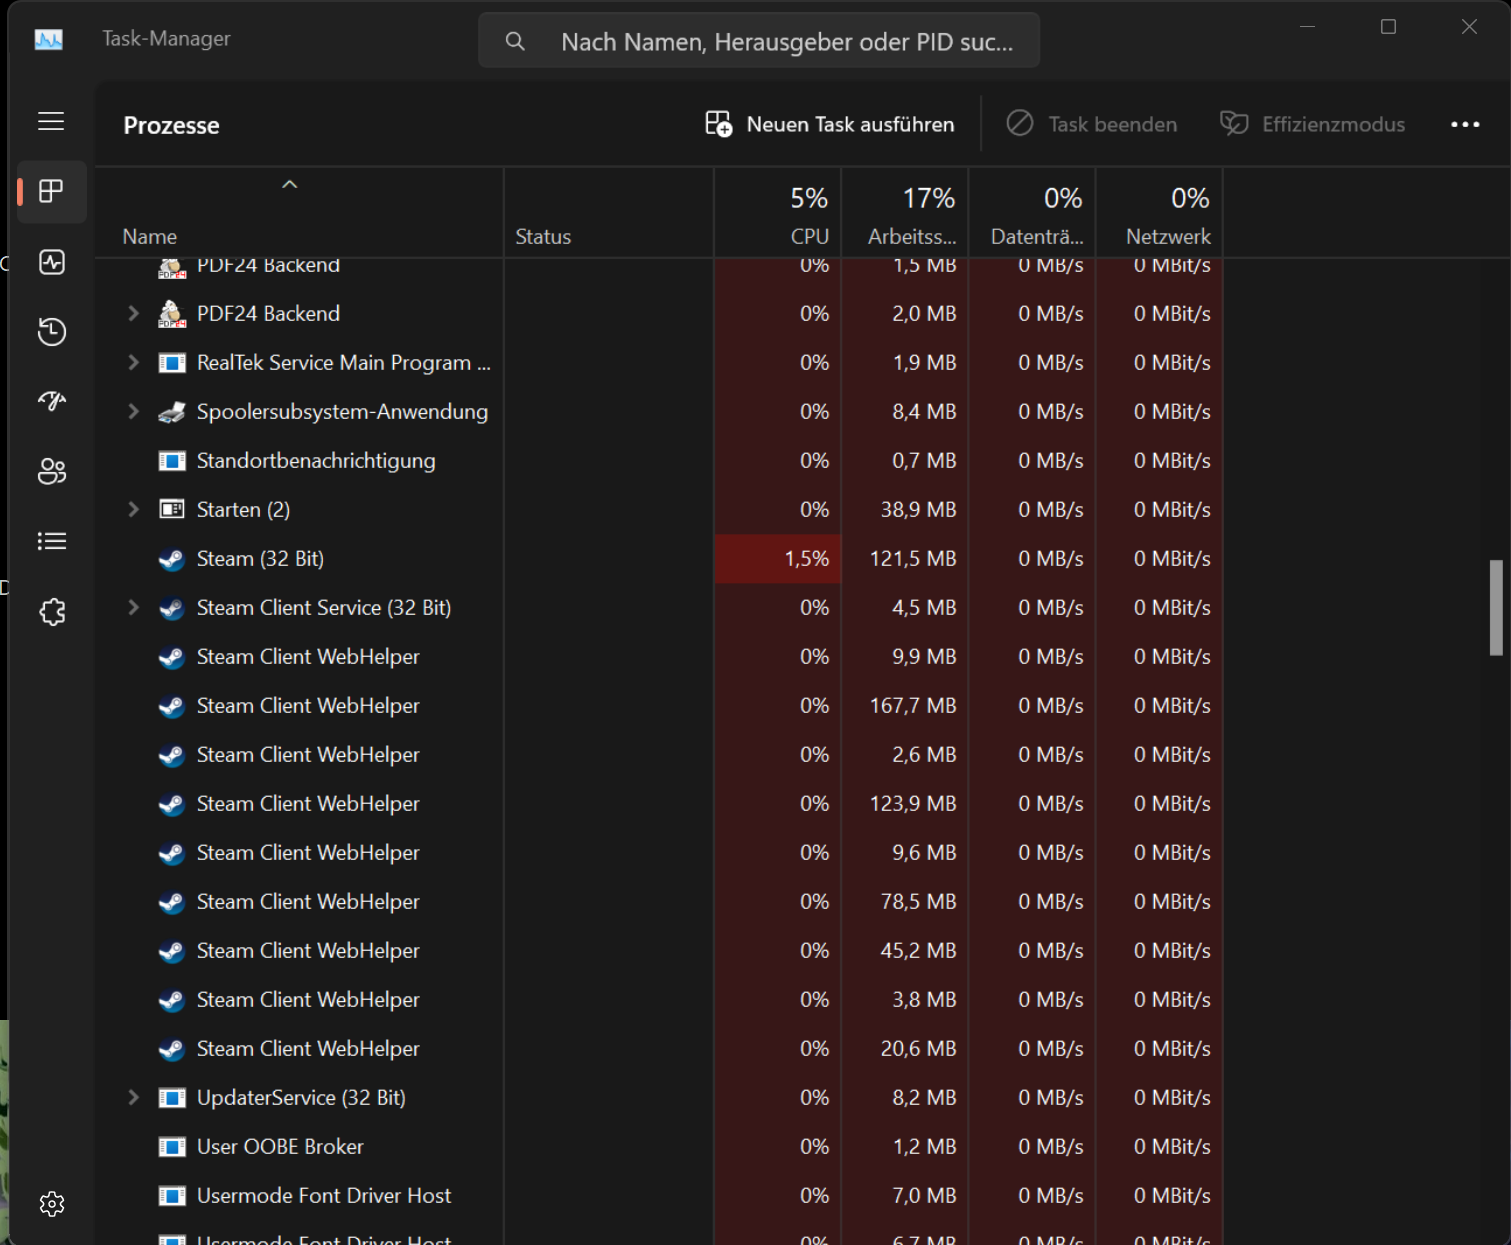Click the 78,5 MB memory value
Screen dimensions: 1511x1245
[x=918, y=902]
